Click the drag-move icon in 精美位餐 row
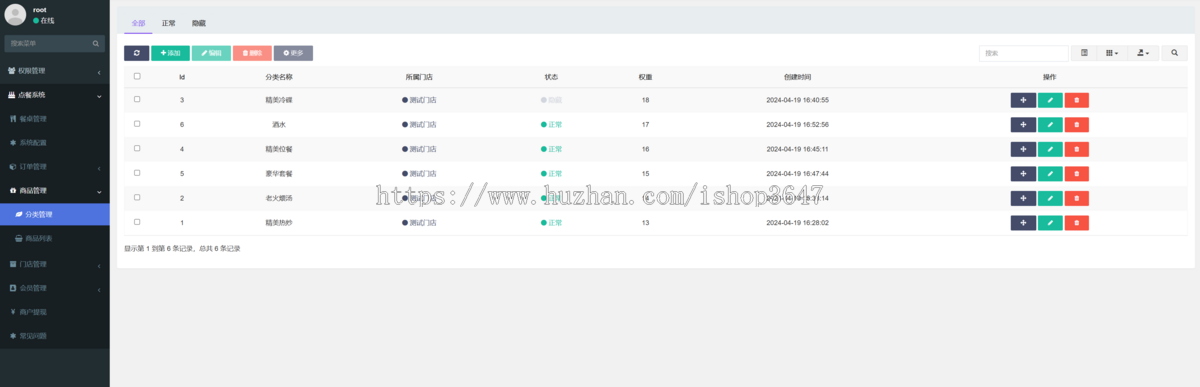This screenshot has width=1200, height=387. [1023, 149]
